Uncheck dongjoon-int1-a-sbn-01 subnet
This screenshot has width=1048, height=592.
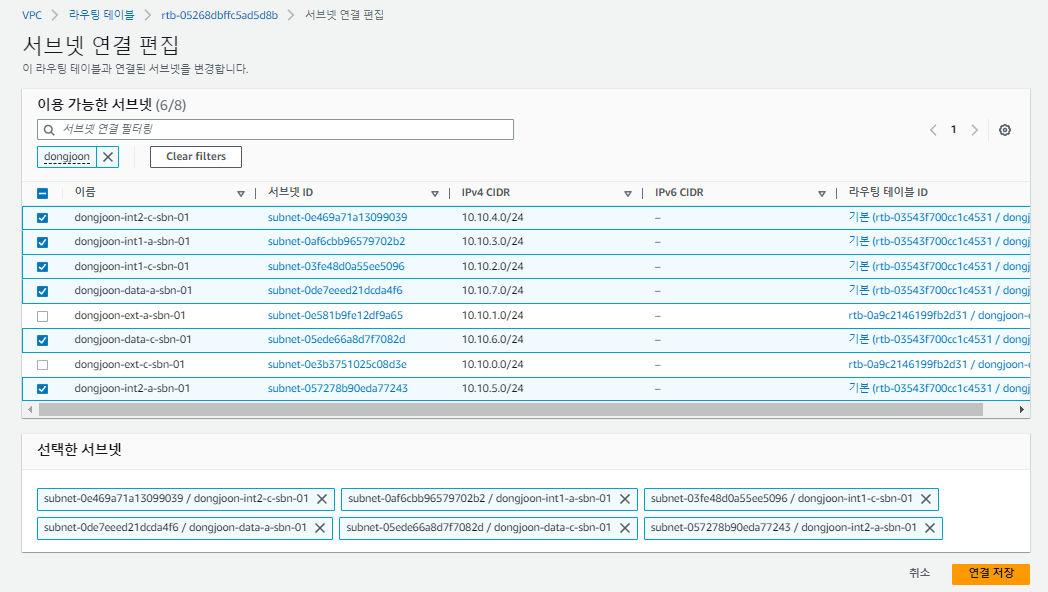pos(42,243)
